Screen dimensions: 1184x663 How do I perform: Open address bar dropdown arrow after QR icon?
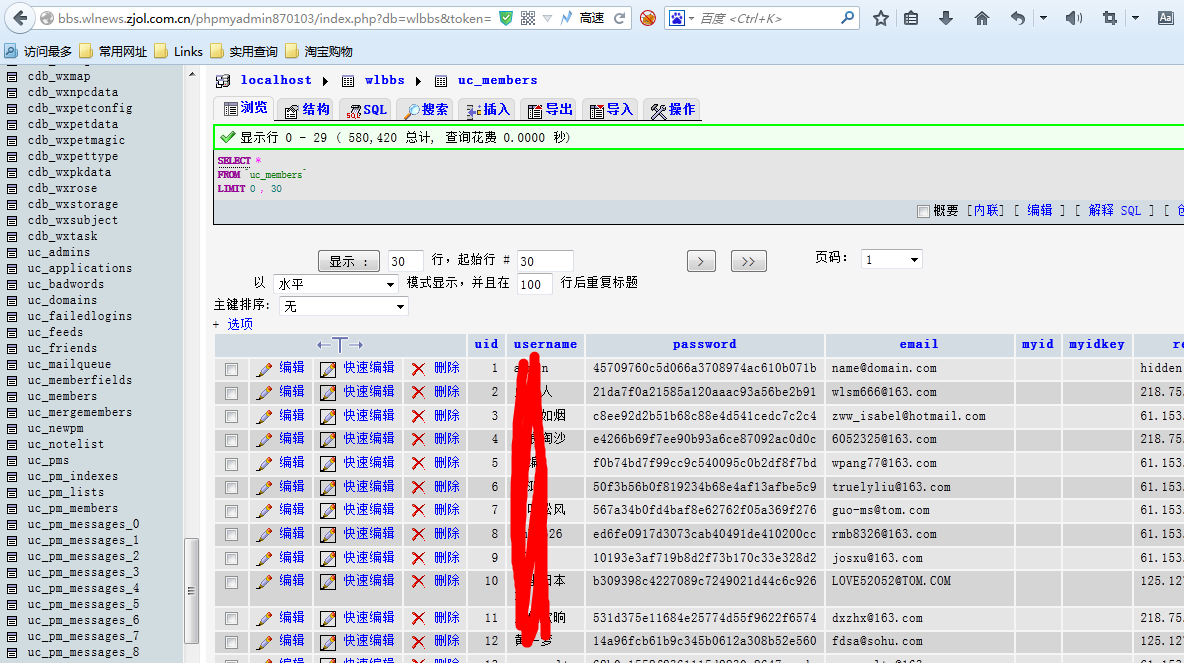547,18
